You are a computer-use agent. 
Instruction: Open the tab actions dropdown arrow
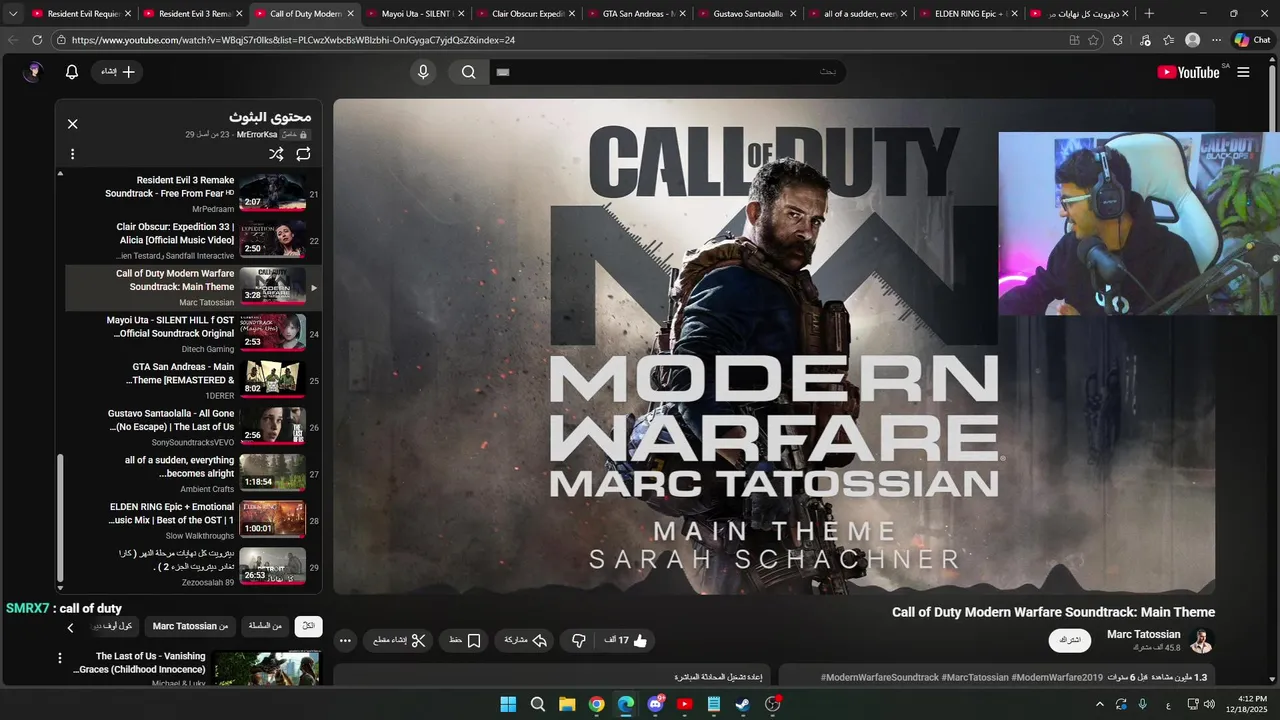pos(13,14)
